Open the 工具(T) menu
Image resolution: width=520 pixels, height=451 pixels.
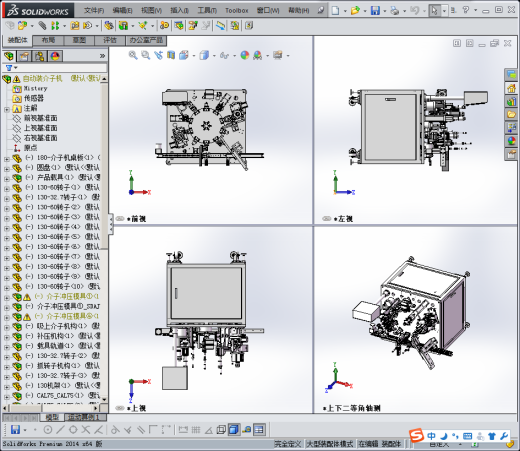click(207, 11)
